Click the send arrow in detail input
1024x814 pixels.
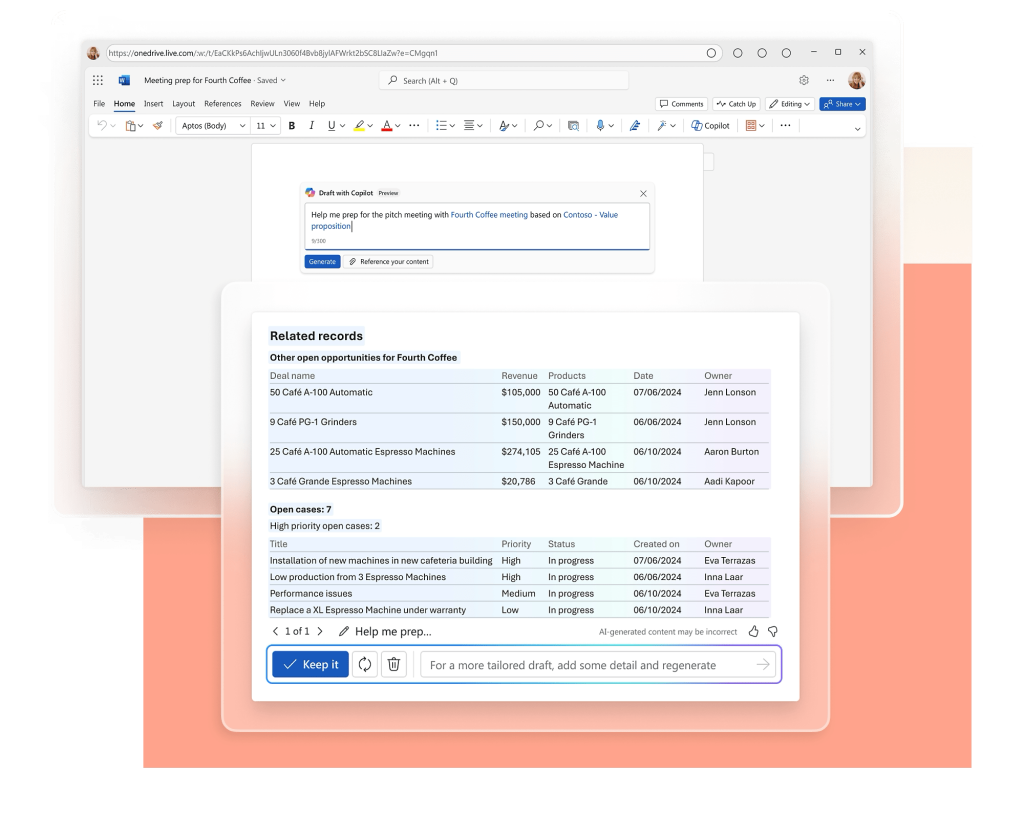coord(763,664)
